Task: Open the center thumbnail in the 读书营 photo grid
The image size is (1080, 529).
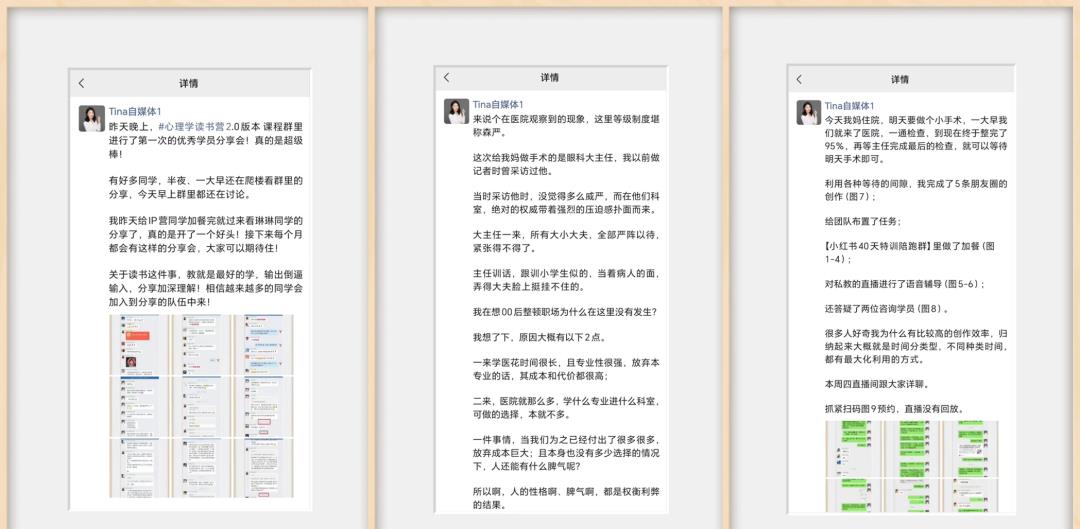Action: click(200, 406)
